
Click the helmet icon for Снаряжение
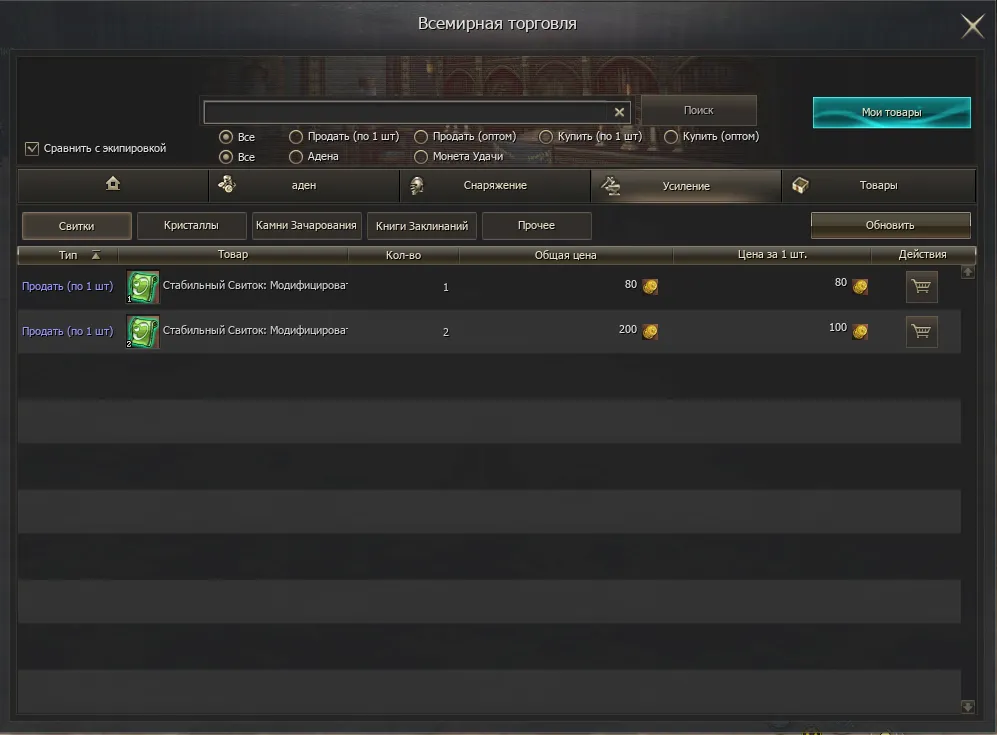[416, 185]
